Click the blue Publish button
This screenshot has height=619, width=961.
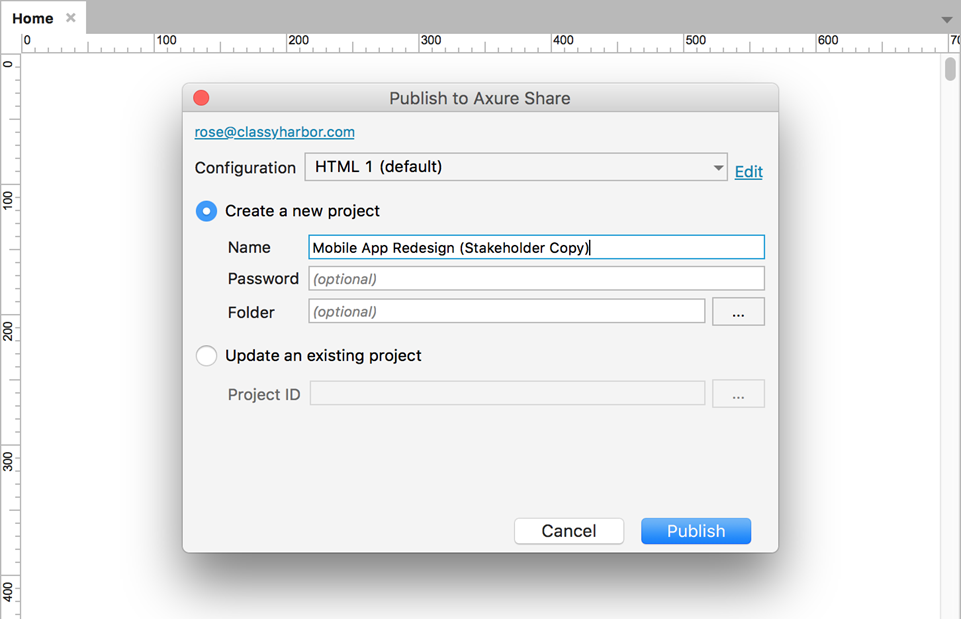tap(696, 531)
